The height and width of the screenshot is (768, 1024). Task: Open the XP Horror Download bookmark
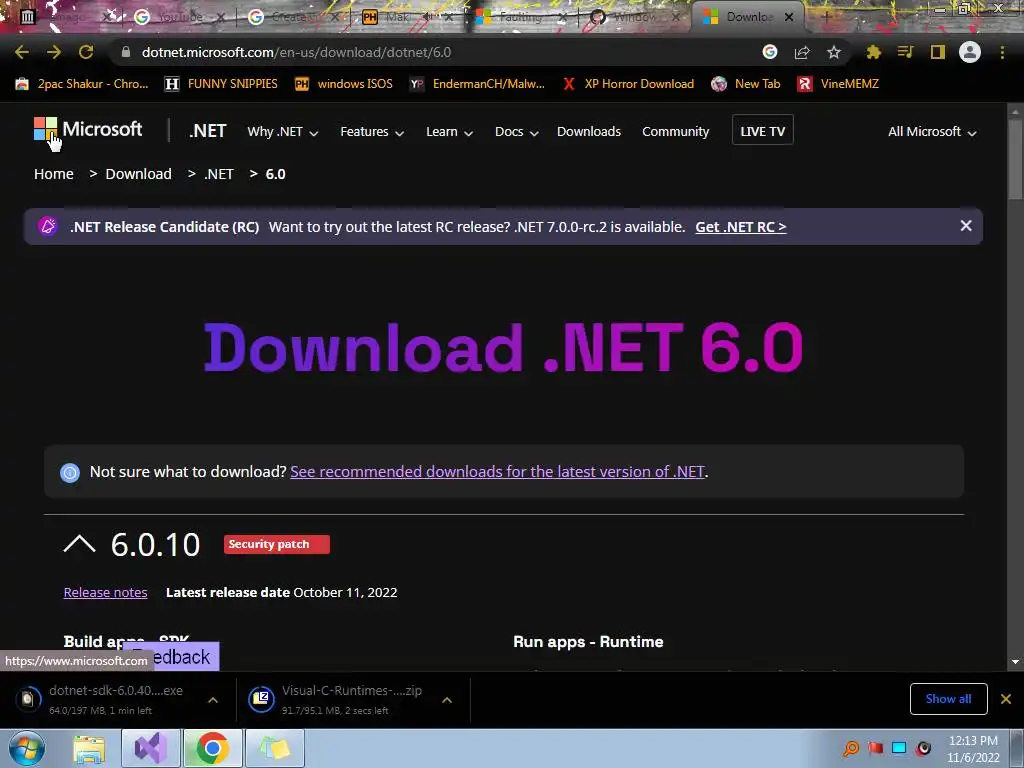[x=628, y=84]
